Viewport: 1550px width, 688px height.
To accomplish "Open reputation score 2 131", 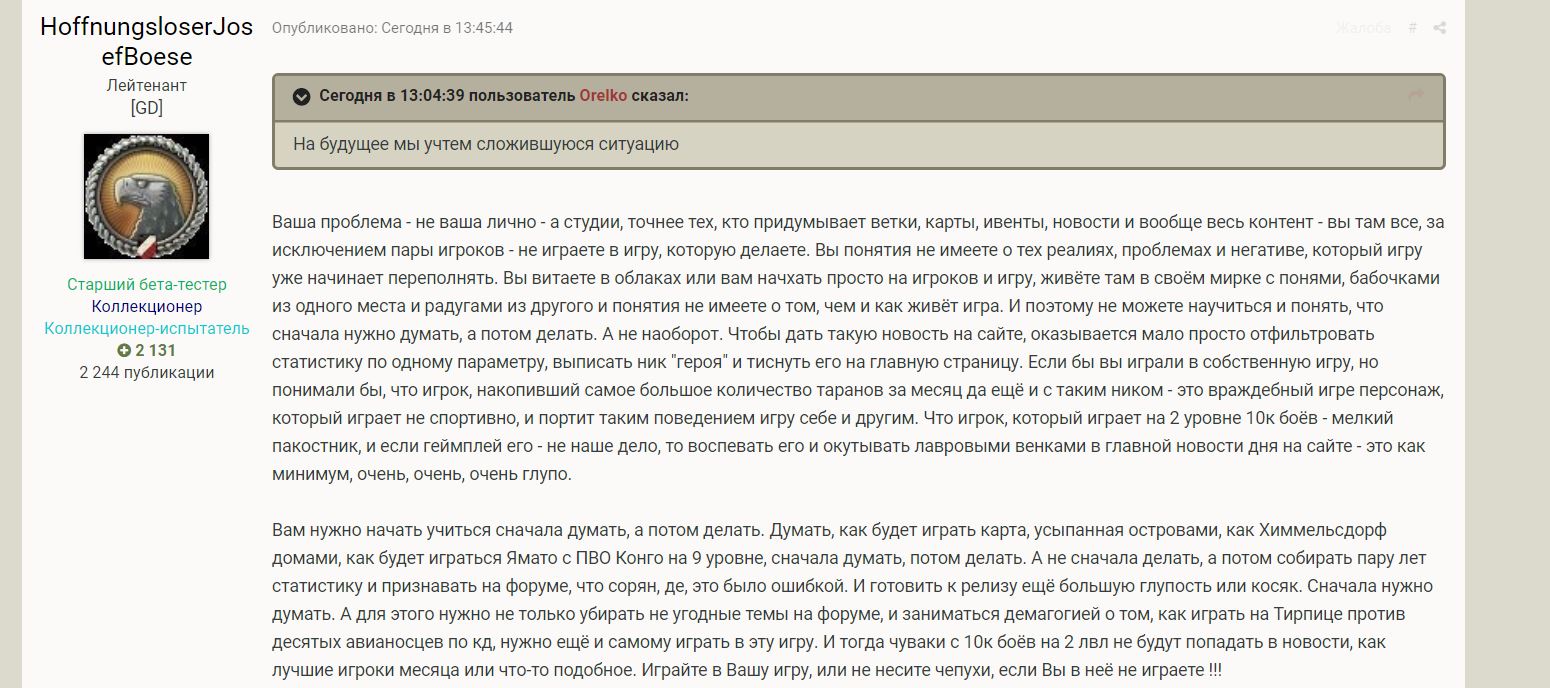I will click(x=146, y=350).
